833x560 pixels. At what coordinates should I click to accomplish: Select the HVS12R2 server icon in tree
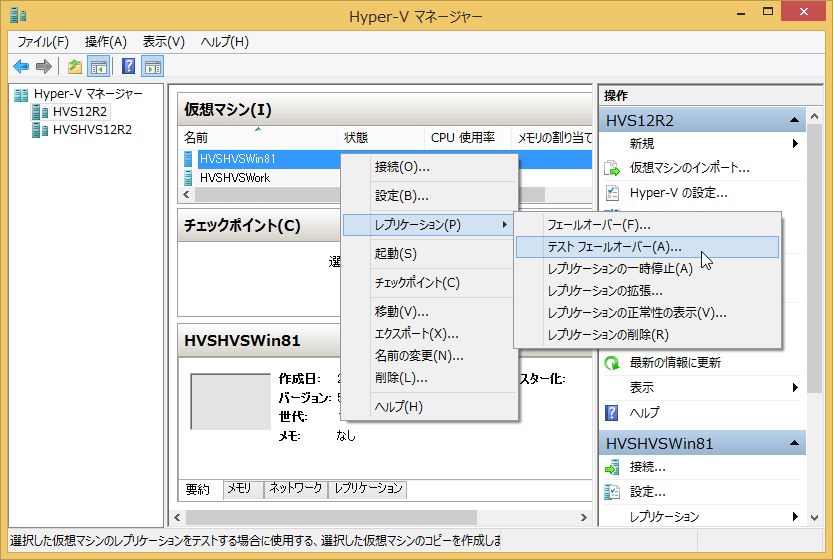tap(40, 112)
